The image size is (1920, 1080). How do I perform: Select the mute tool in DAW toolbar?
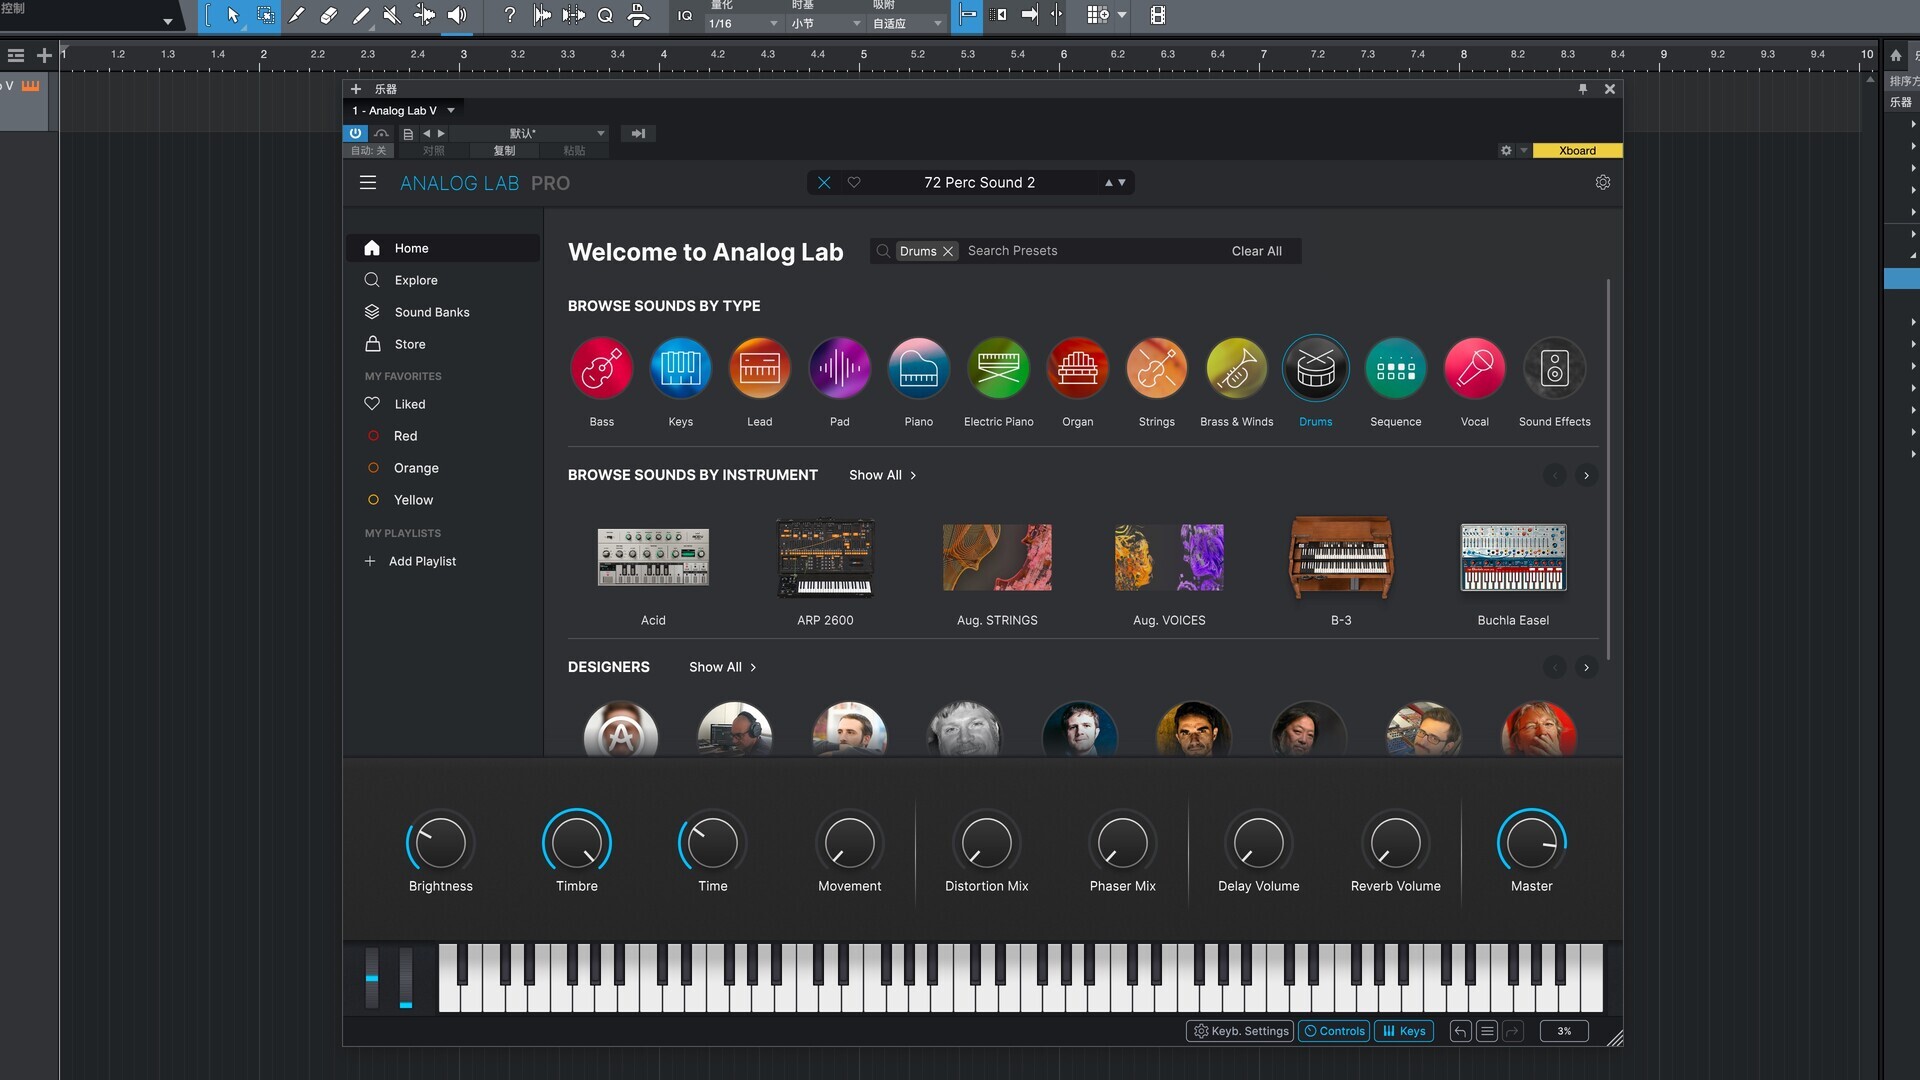tap(392, 15)
